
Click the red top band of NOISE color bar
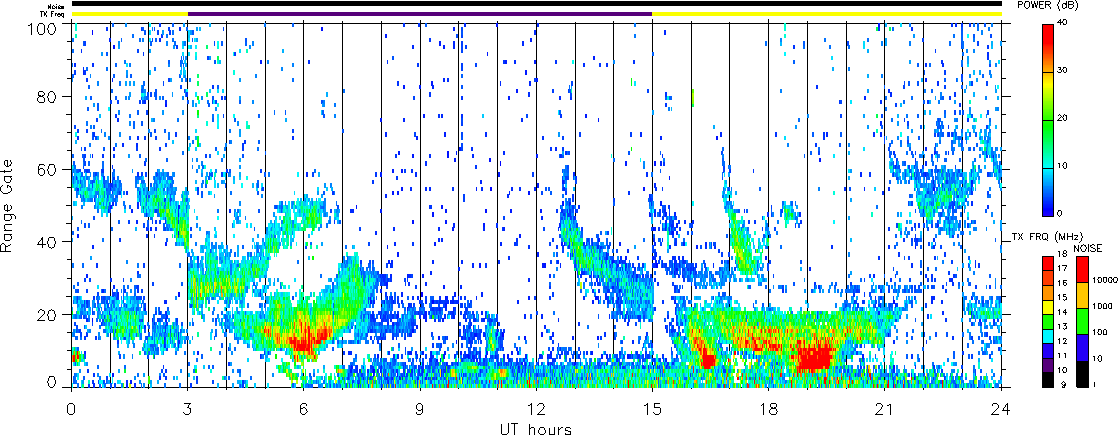(1082, 269)
